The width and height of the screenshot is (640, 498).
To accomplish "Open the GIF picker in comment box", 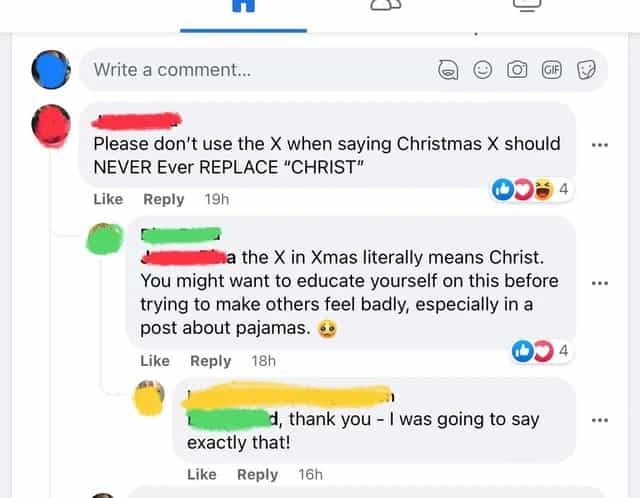I will (551, 70).
